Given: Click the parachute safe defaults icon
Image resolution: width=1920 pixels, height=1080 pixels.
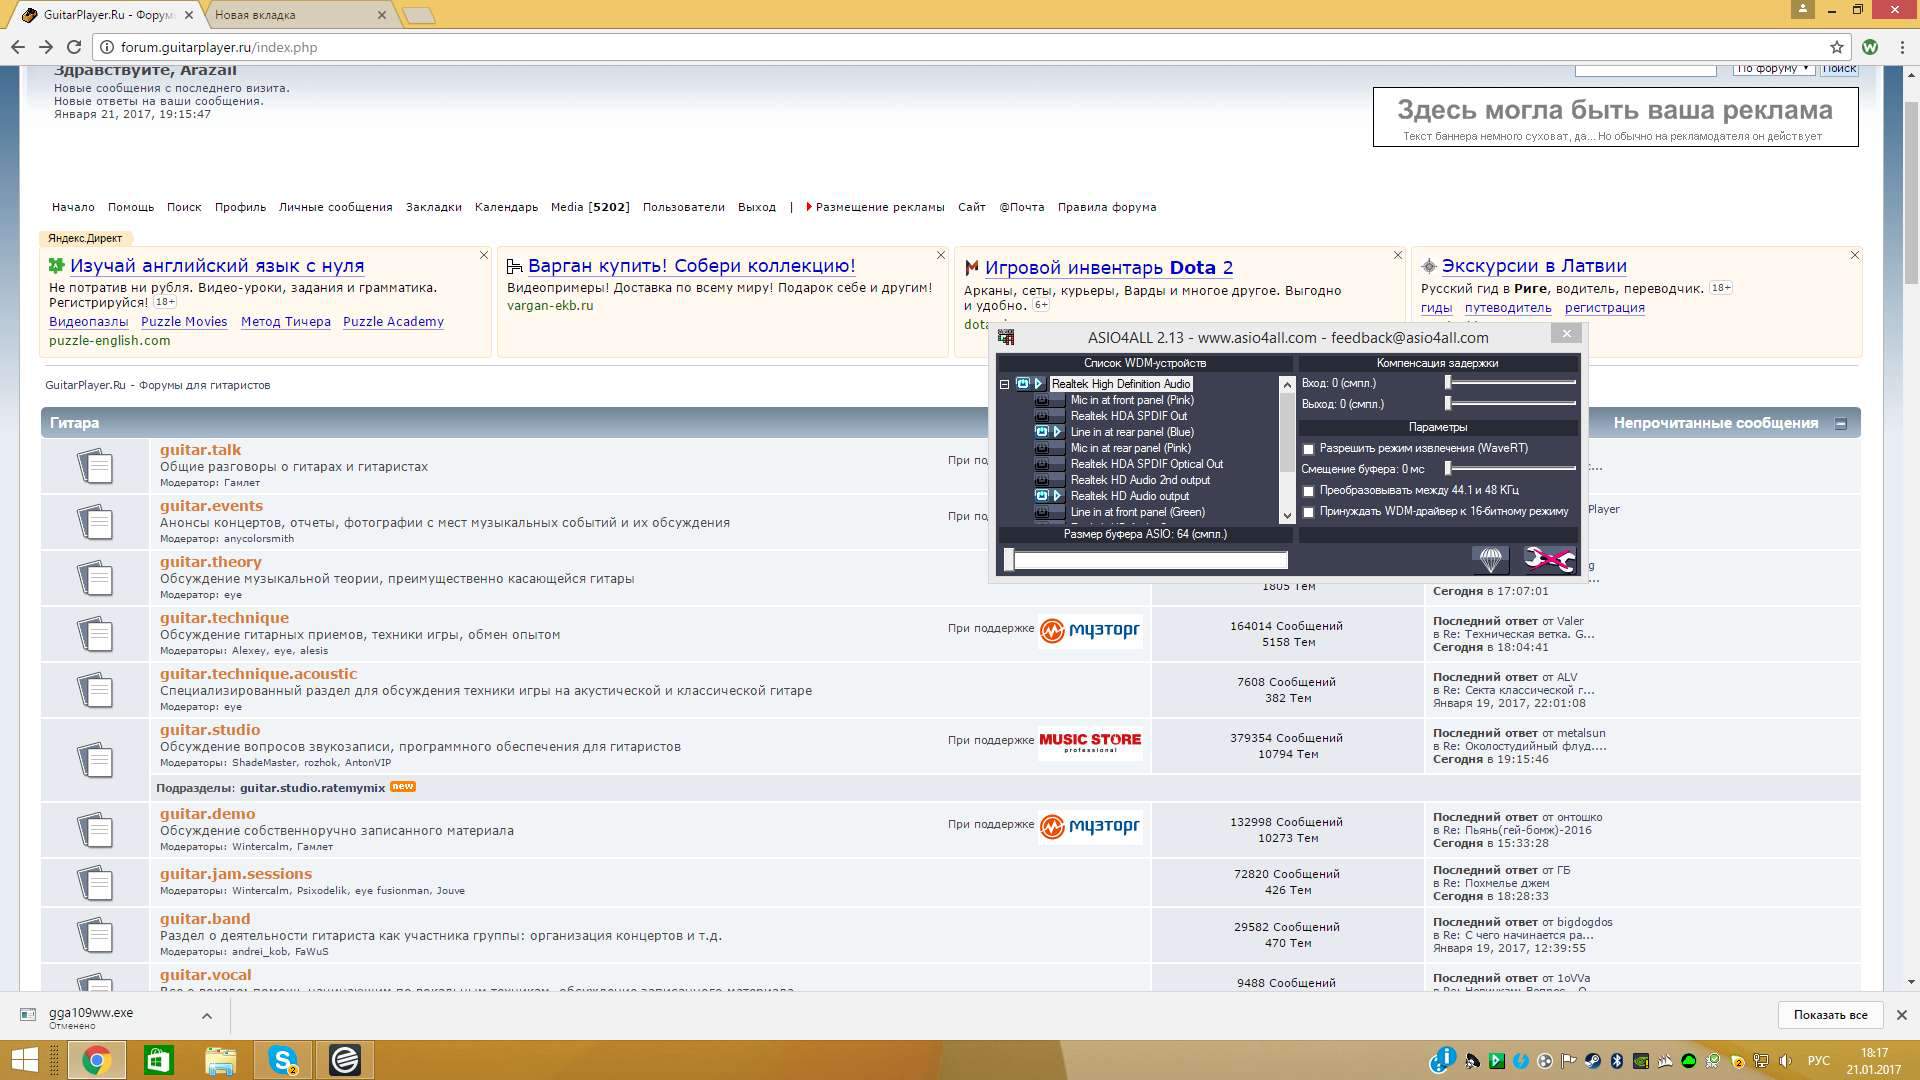Looking at the screenshot, I should click(x=1490, y=560).
